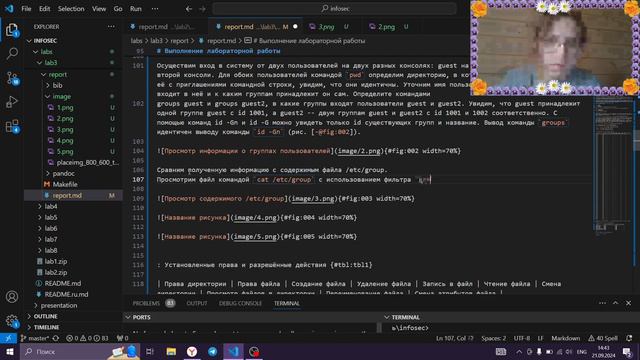Open the Search view in activity bar
The height and width of the screenshot is (360, 640).
tap(12, 53)
